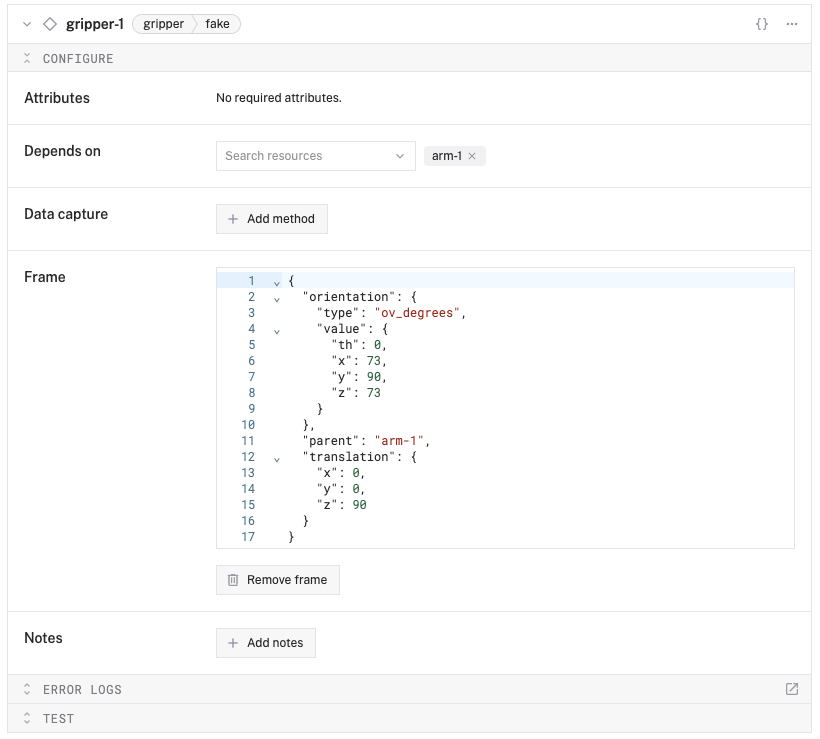Image resolution: width=820 pixels, height=739 pixels.
Task: Fold the translation block on line 12
Action: (277, 458)
